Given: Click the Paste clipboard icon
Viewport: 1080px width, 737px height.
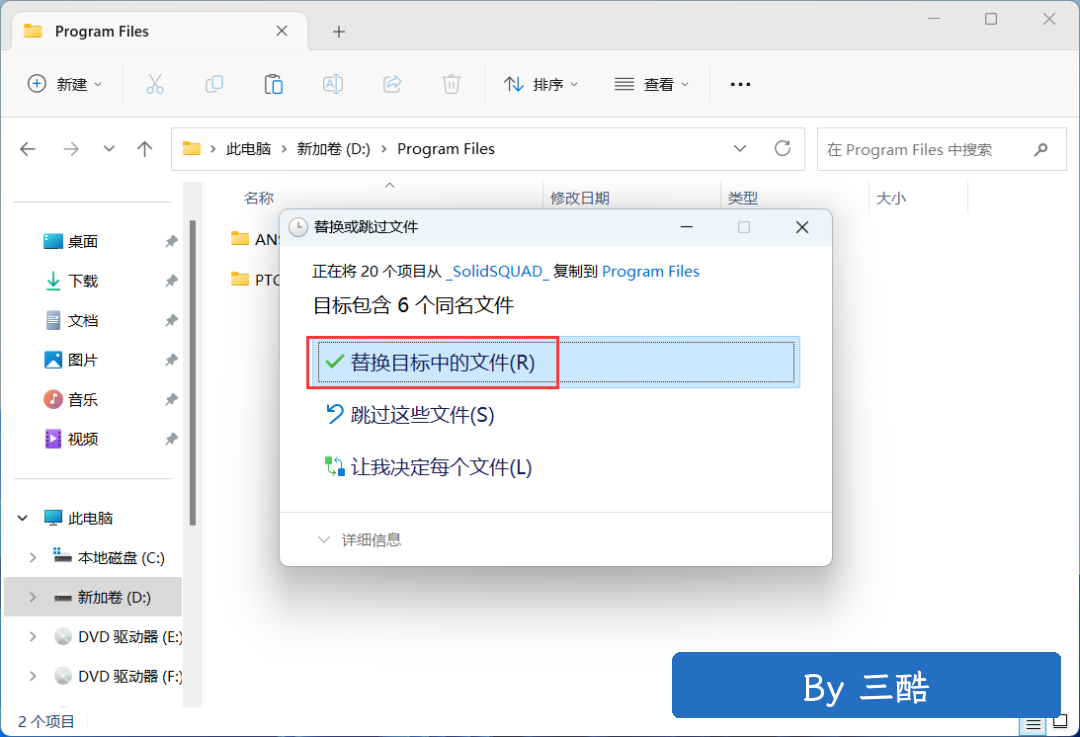Looking at the screenshot, I should [x=273, y=85].
